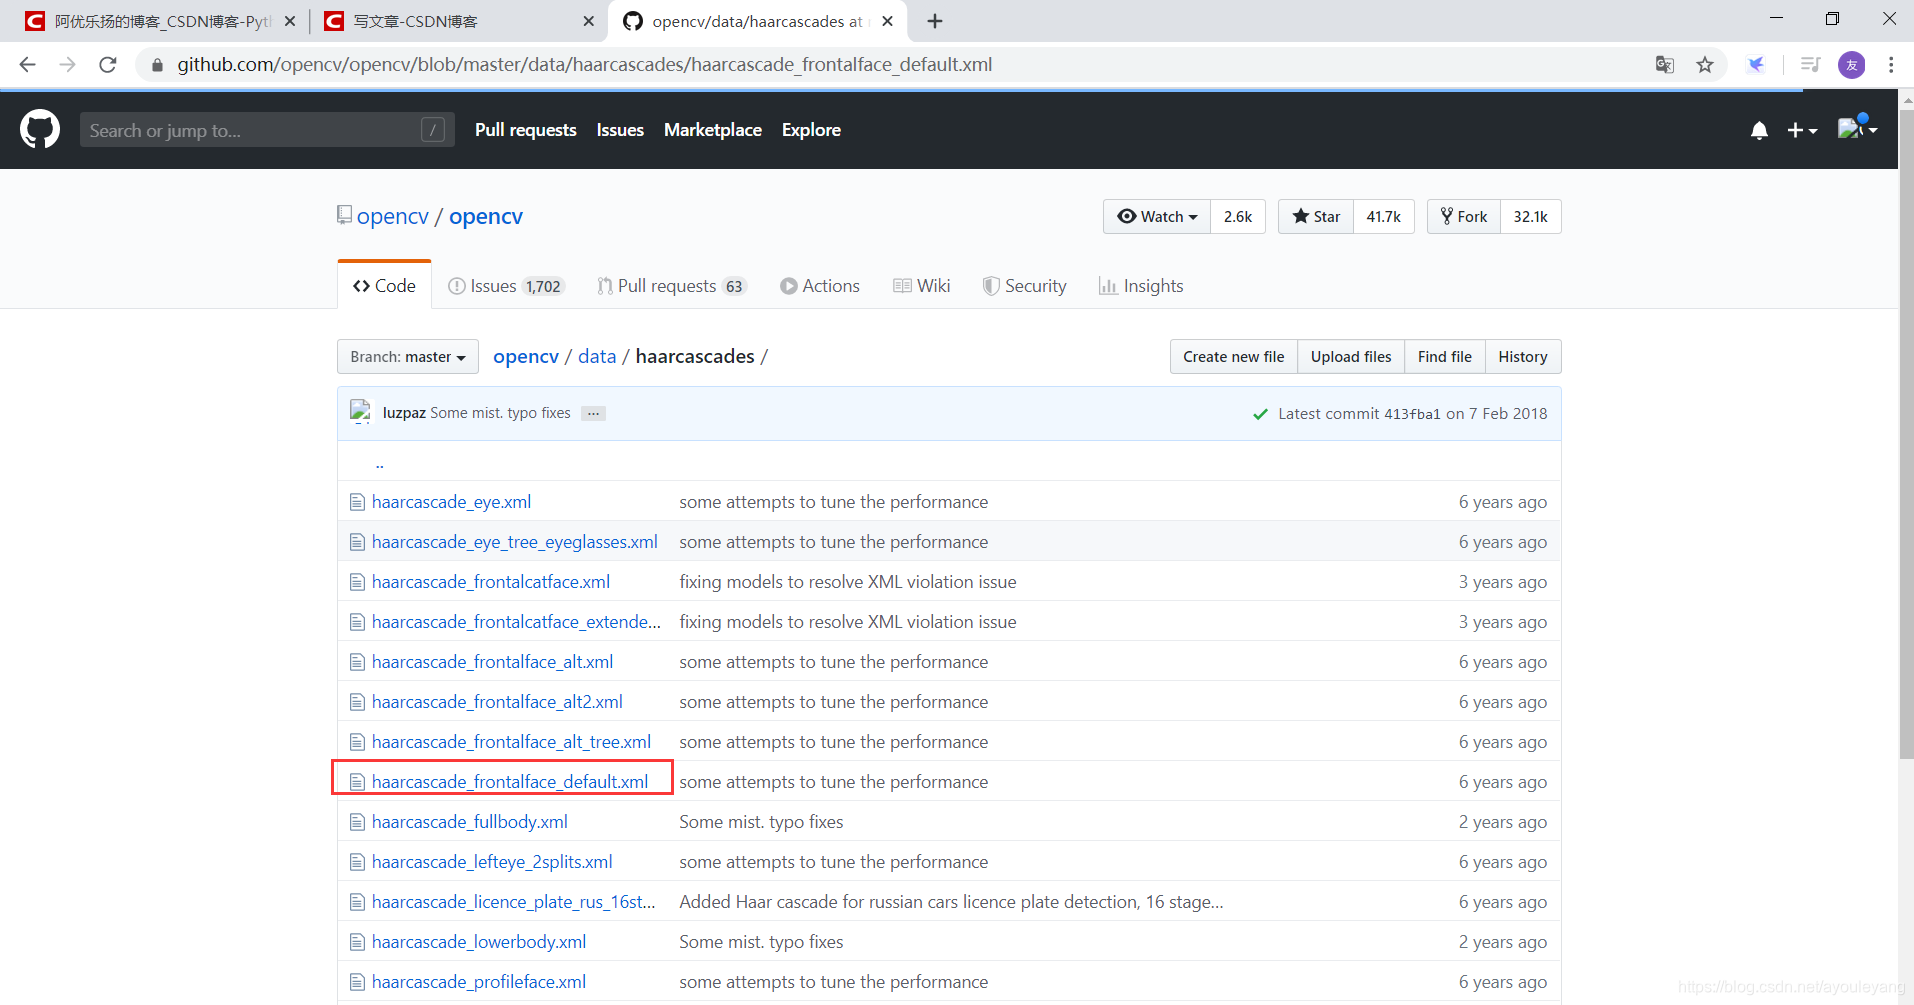This screenshot has width=1914, height=1005.
Task: Open the plus create-new menu
Action: 1802,131
